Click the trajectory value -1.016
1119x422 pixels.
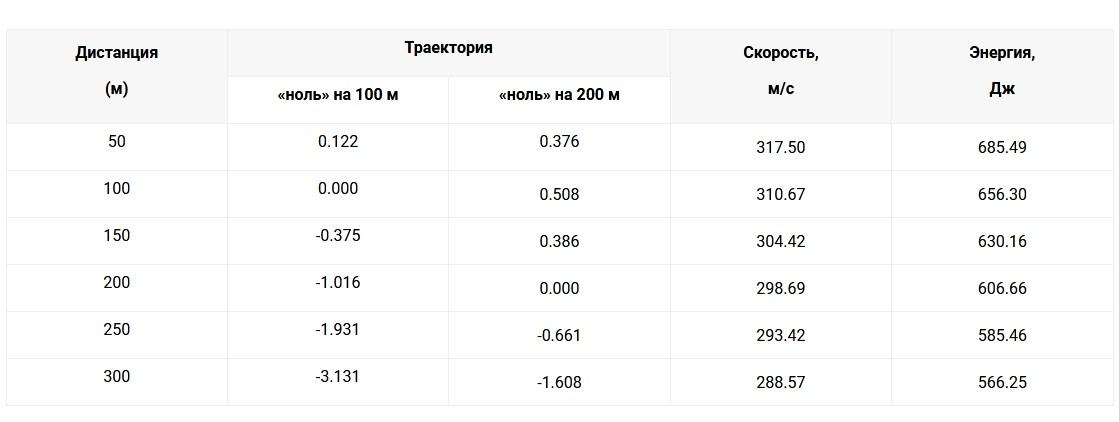pyautogui.click(x=338, y=283)
